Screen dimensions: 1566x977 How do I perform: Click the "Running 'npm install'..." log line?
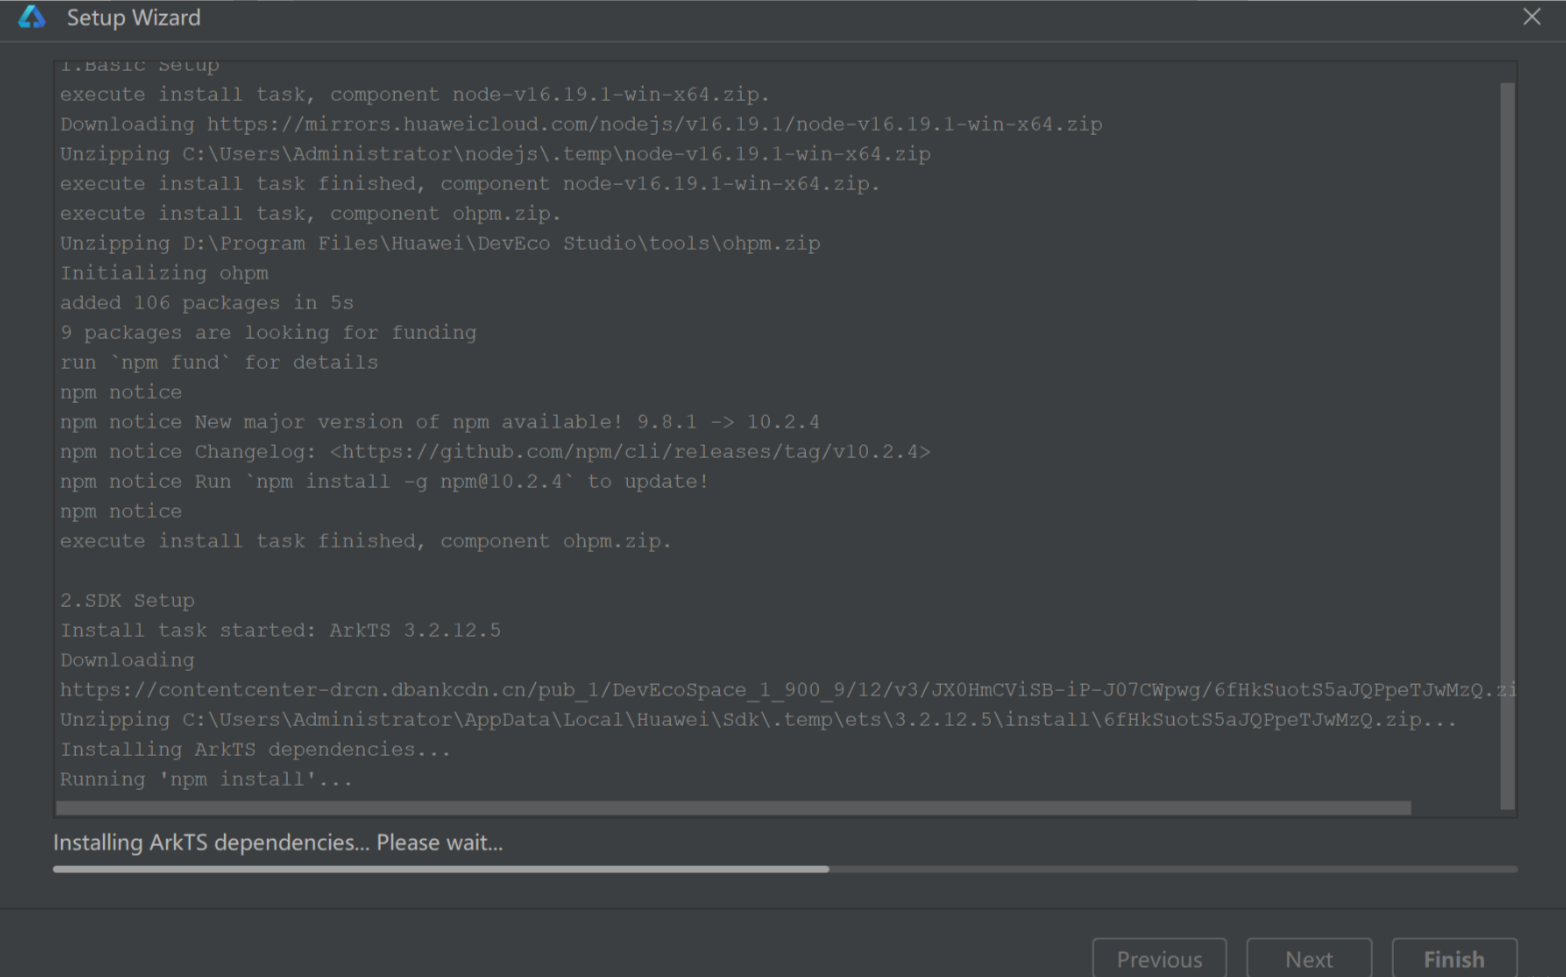click(206, 779)
